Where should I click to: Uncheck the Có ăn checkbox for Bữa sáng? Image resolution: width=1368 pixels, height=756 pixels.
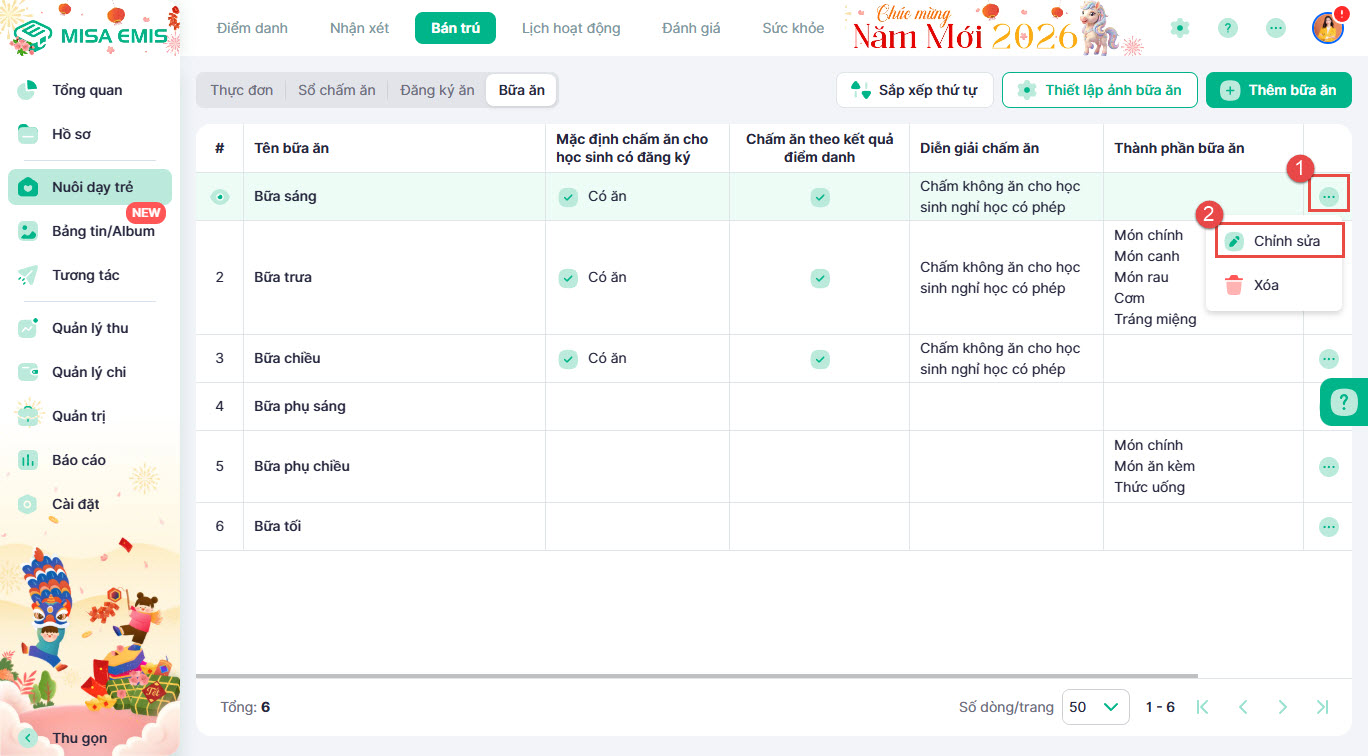(568, 197)
